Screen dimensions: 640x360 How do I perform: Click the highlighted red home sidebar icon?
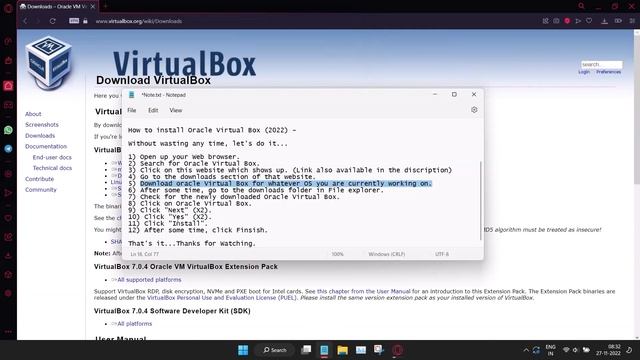tap(8, 85)
